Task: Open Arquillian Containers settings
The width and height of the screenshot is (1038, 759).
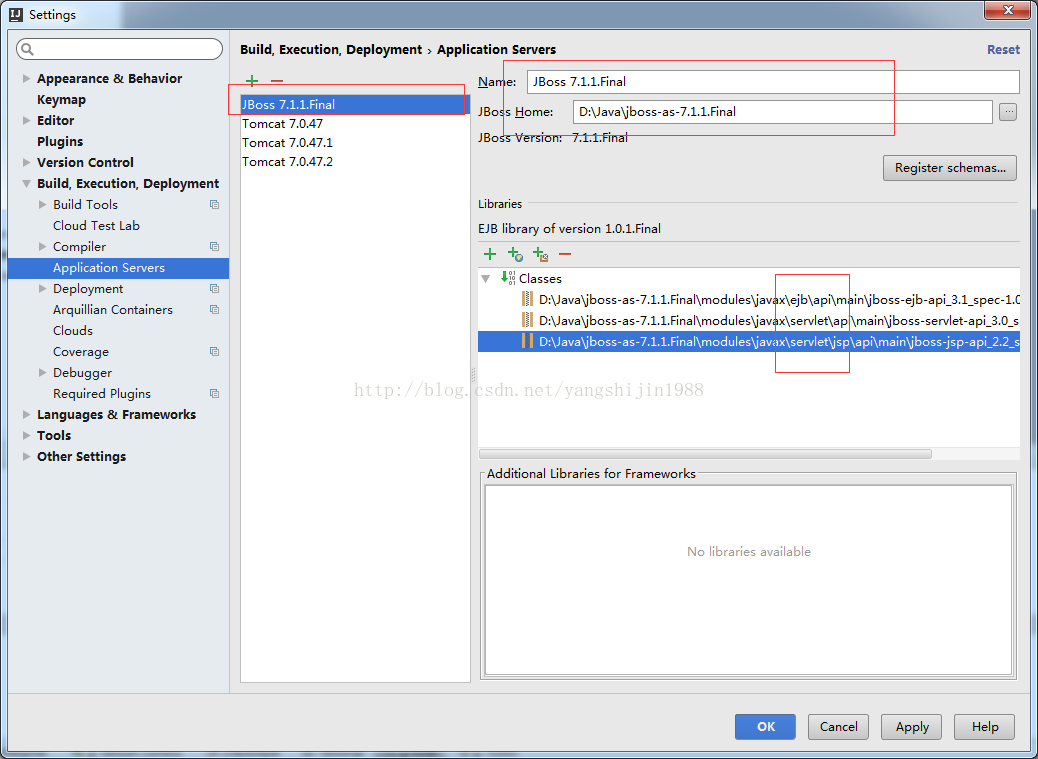Action: pos(113,310)
